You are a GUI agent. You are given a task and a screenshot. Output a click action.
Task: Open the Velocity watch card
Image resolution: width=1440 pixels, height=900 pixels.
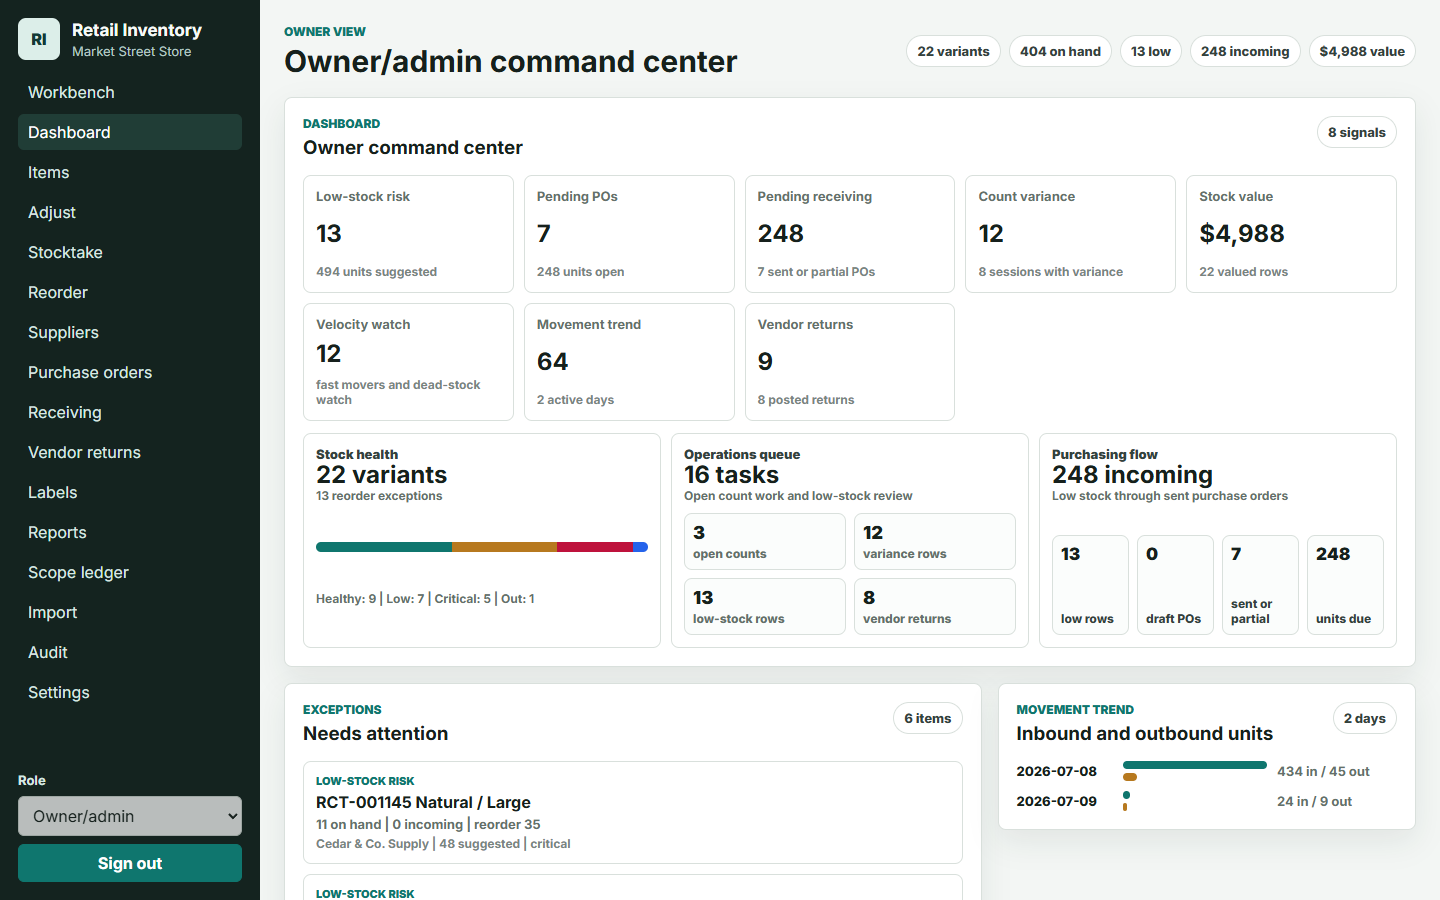(408, 362)
